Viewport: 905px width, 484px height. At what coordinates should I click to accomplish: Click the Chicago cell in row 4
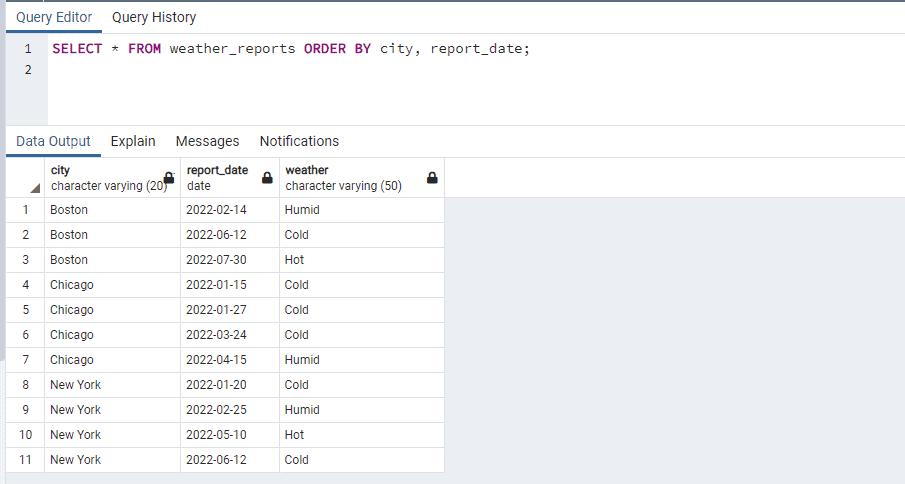click(x=72, y=285)
